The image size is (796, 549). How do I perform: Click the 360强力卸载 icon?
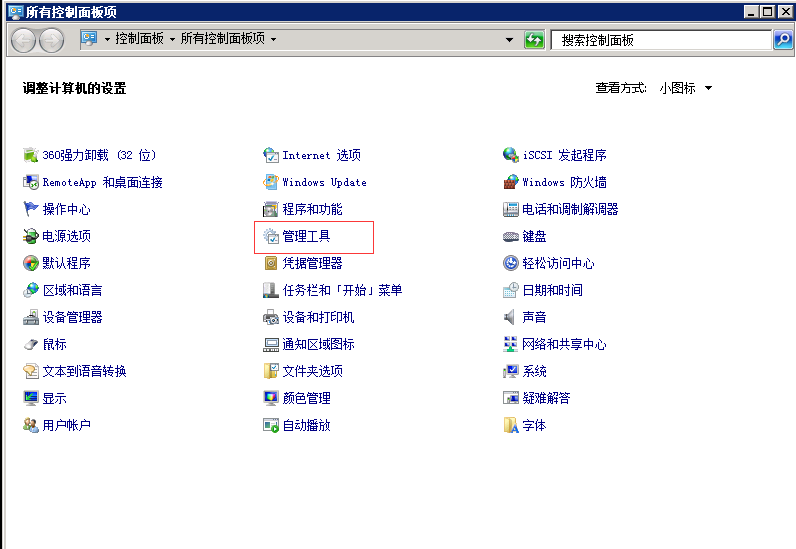tap(31, 156)
